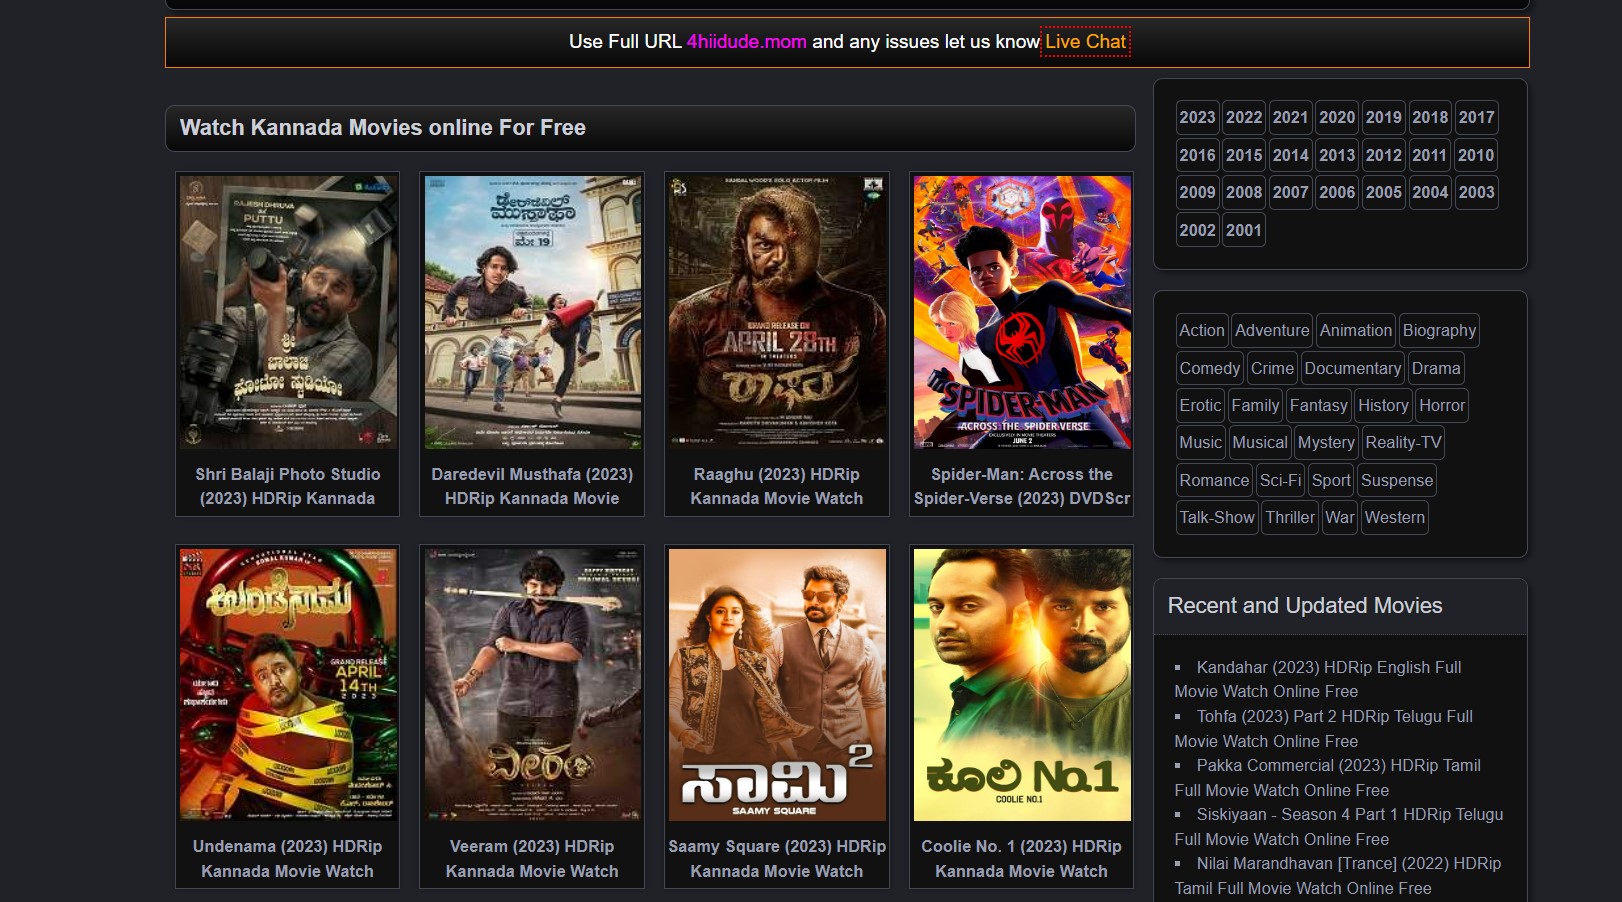Click Saamy Square (2023) HDRip title link

(777, 858)
